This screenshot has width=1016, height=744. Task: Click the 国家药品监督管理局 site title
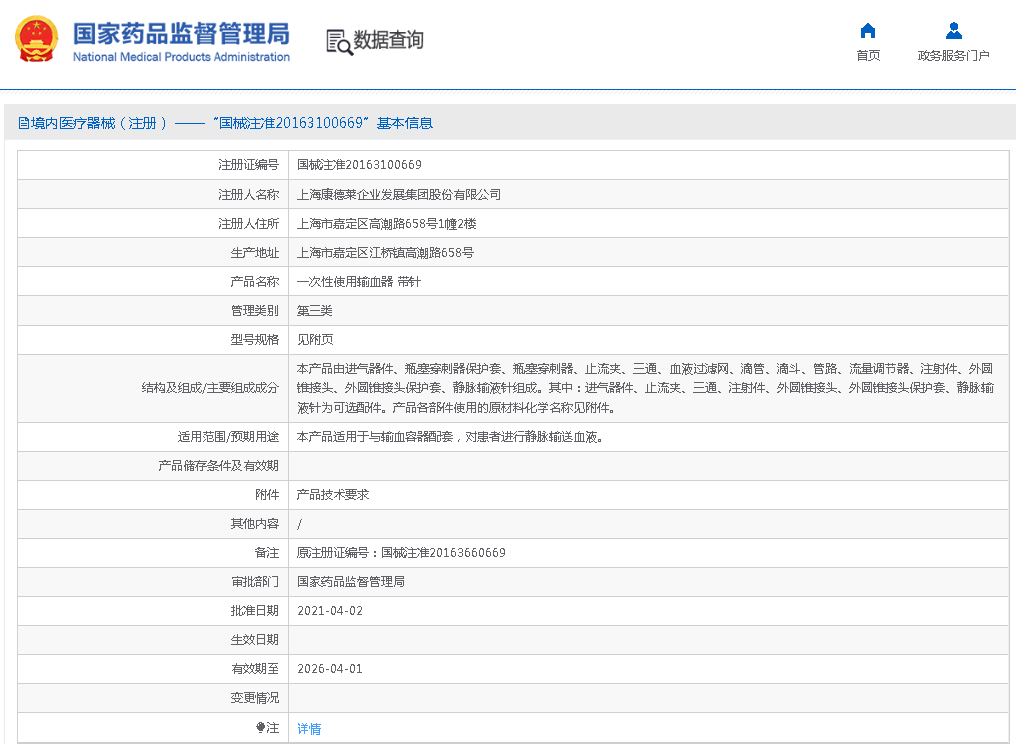[x=181, y=34]
